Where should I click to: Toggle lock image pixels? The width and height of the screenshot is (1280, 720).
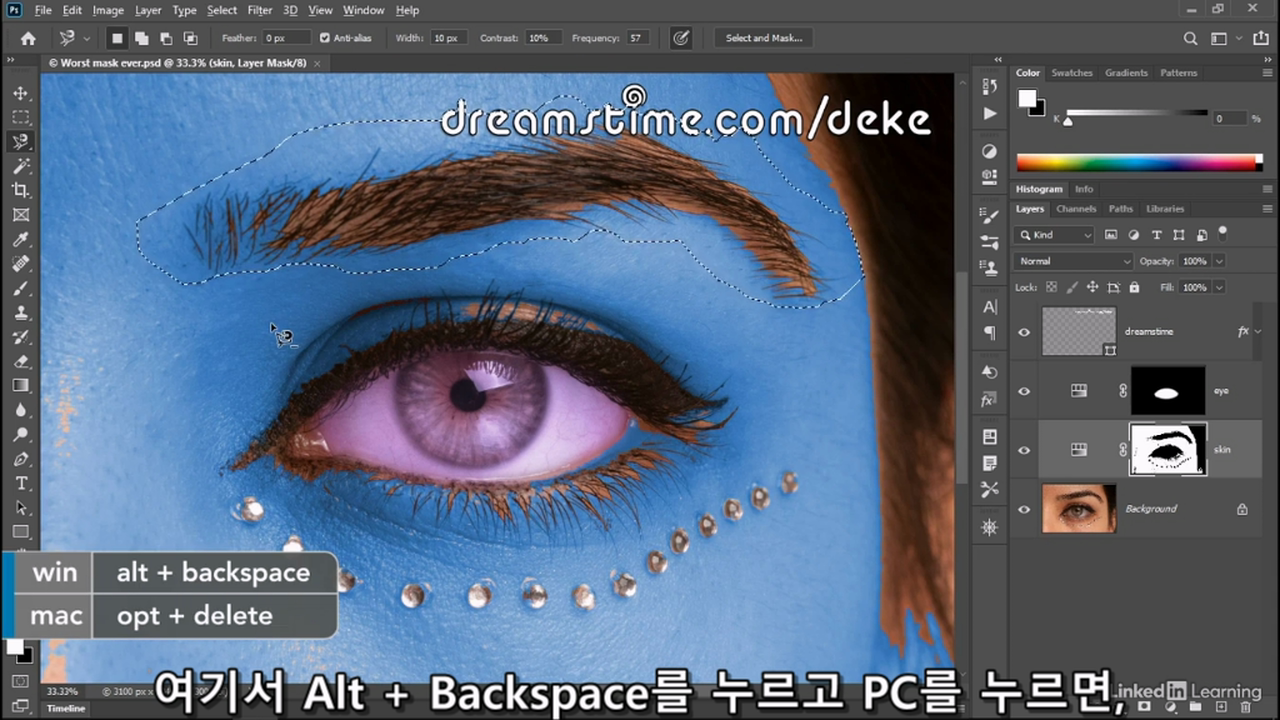tap(1072, 287)
